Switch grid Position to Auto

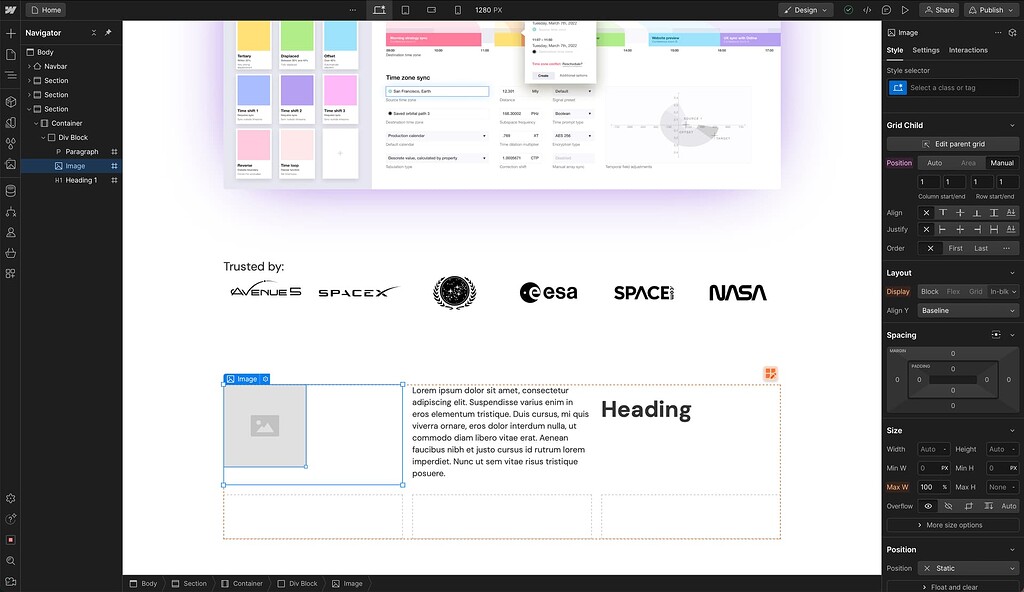coord(935,162)
